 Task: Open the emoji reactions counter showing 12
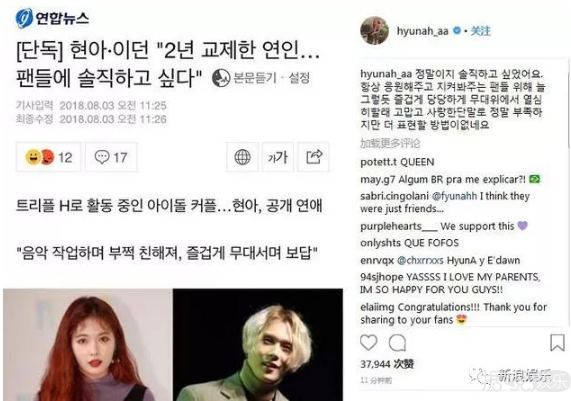pyautogui.click(x=48, y=157)
